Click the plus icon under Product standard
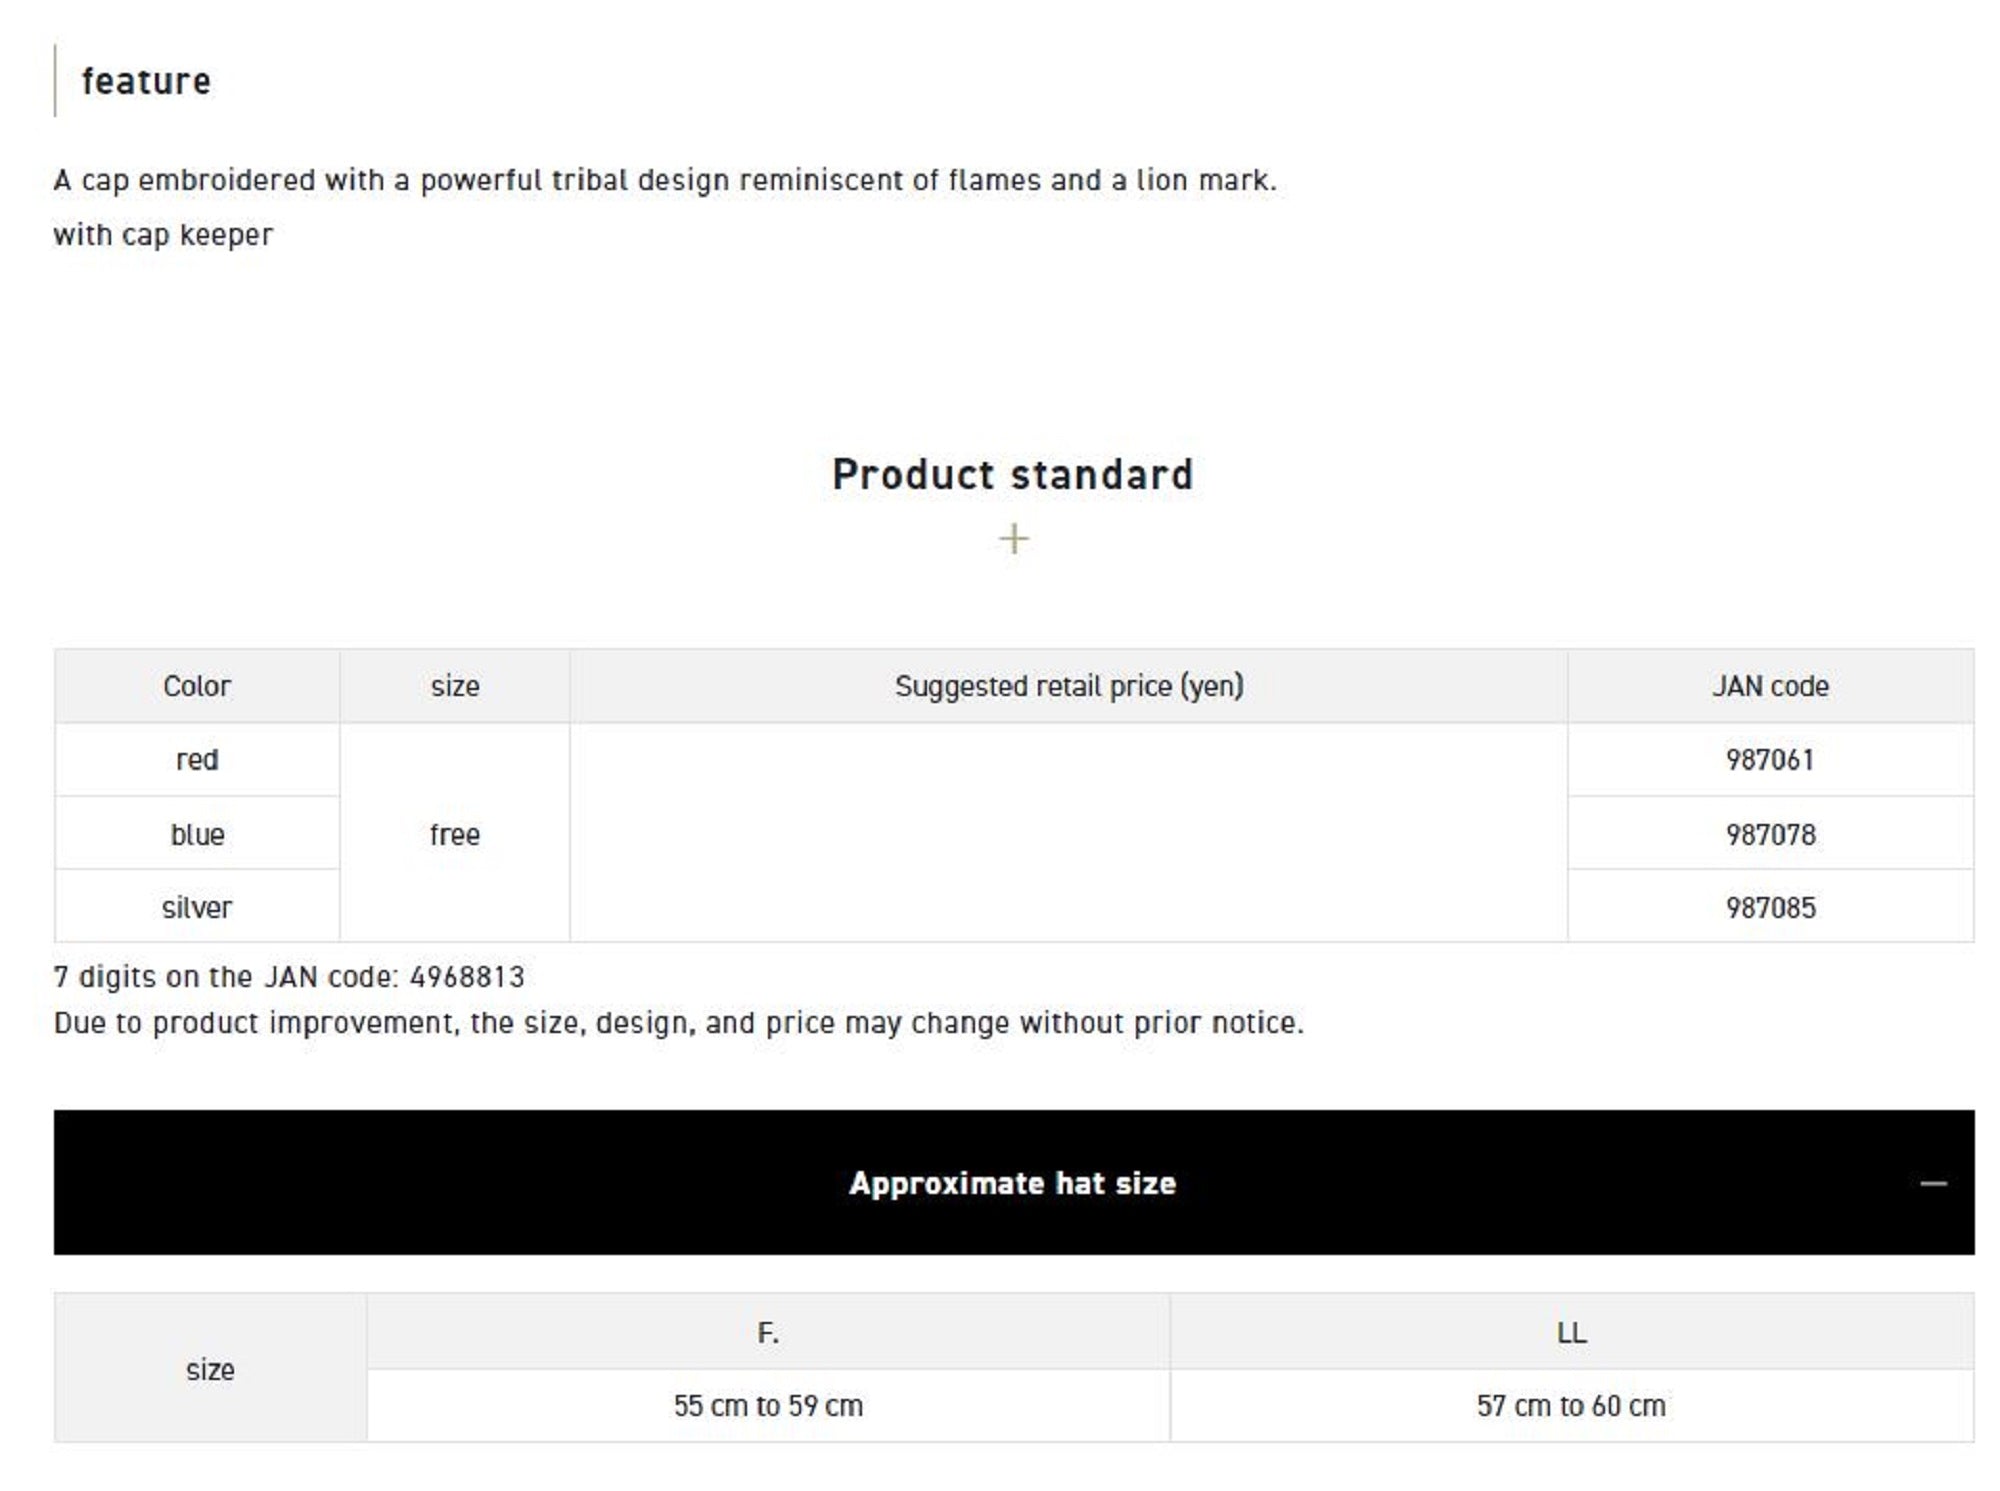Viewport: 2000px width, 1491px height. [1013, 539]
